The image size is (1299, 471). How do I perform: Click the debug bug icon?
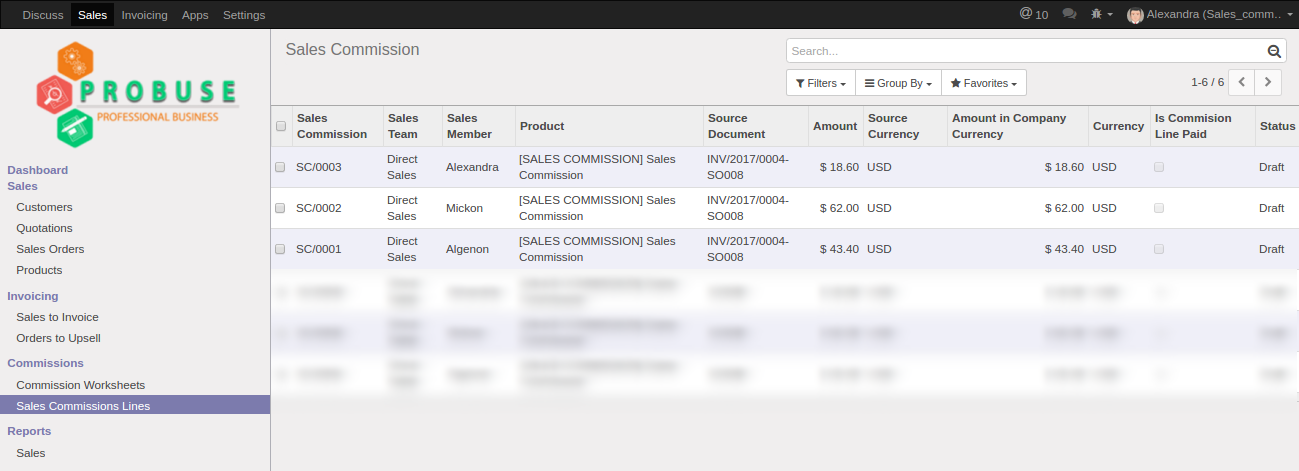click(x=1098, y=14)
